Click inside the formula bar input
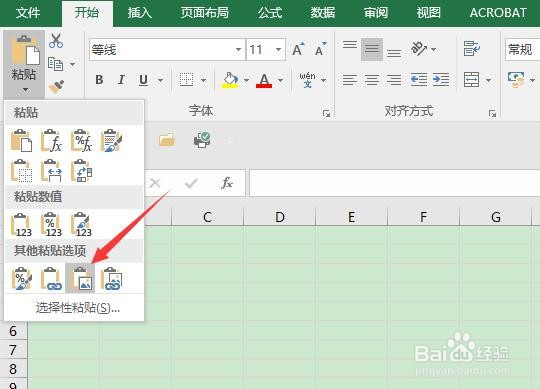Screen dimensions: 540x389 (x=395, y=183)
